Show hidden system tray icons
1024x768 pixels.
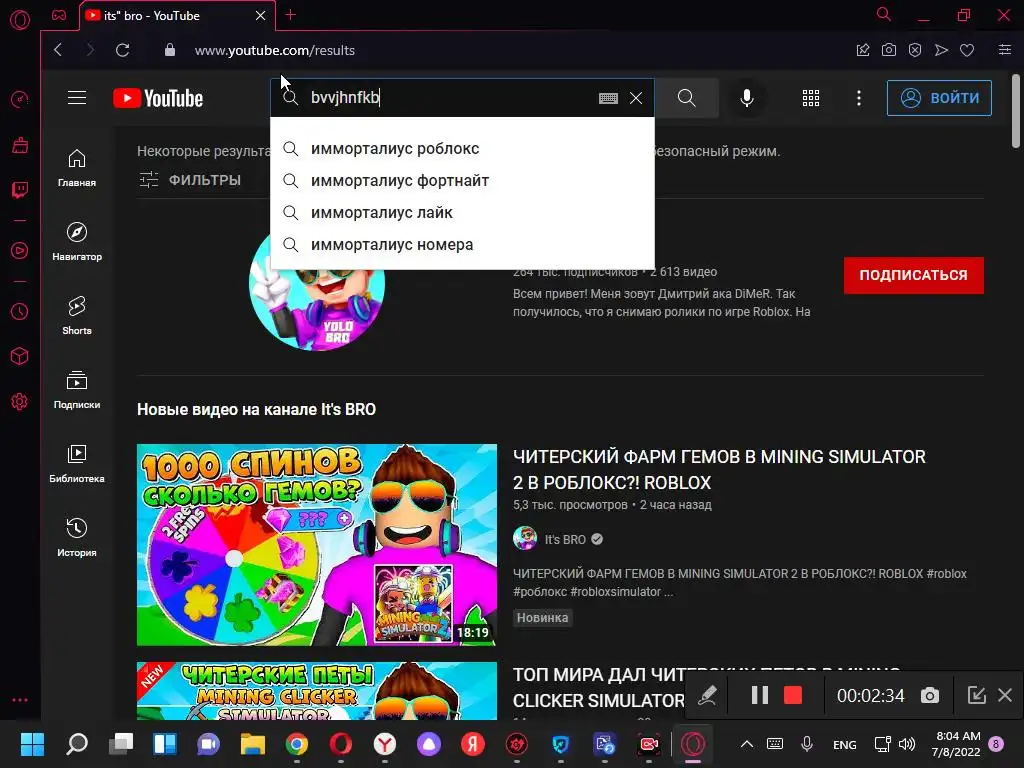747,744
